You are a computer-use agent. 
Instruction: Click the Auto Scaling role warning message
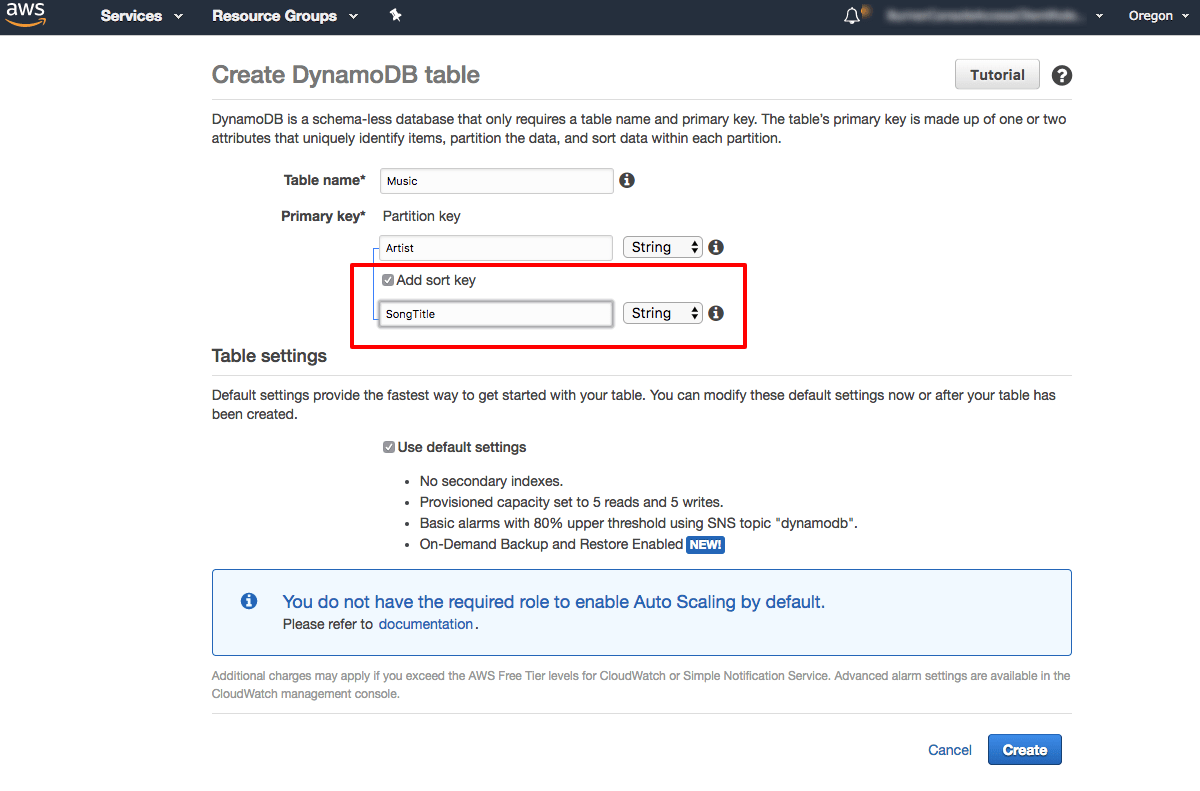click(554, 602)
